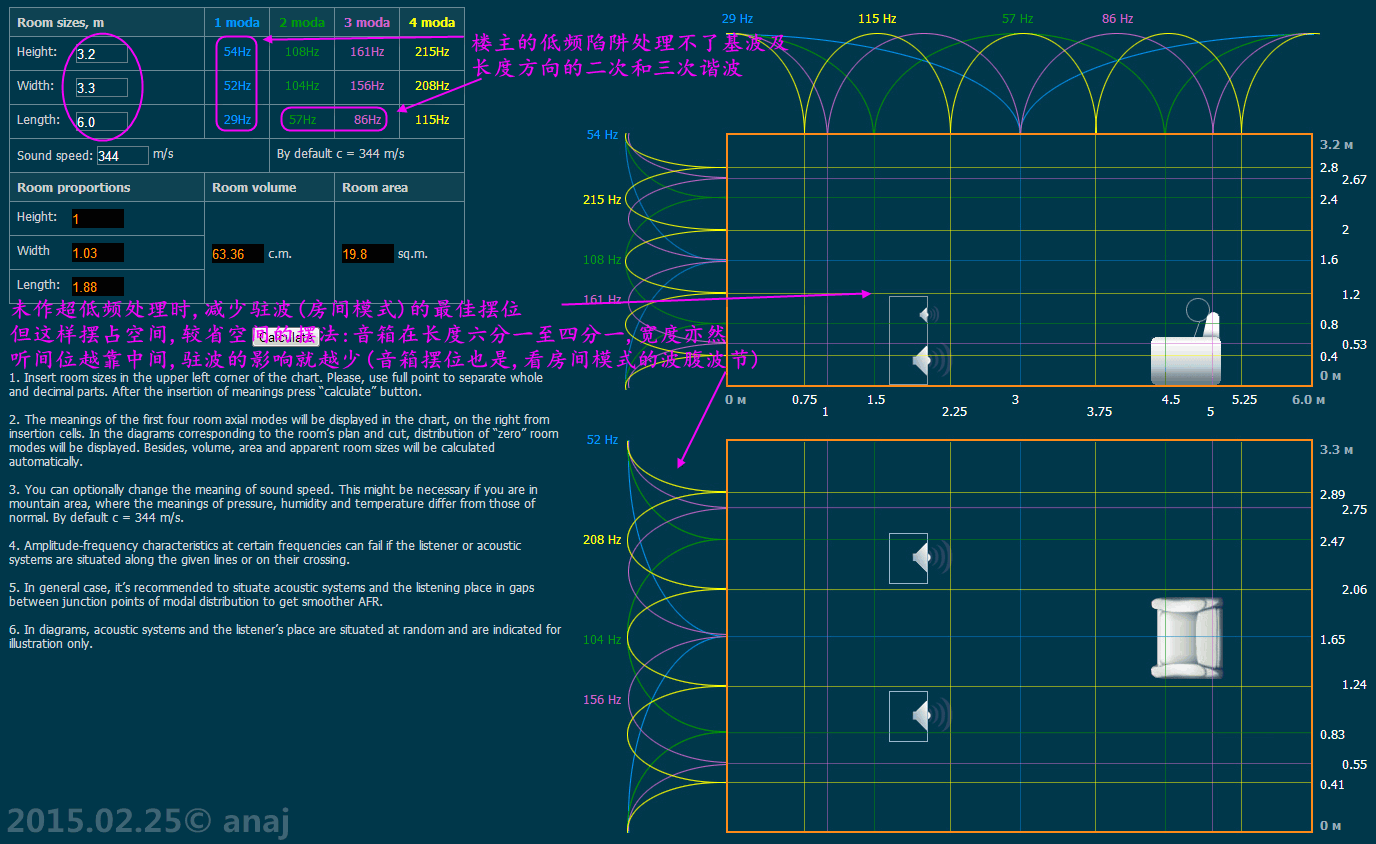Click the '4 moda' column header

[x=432, y=22]
